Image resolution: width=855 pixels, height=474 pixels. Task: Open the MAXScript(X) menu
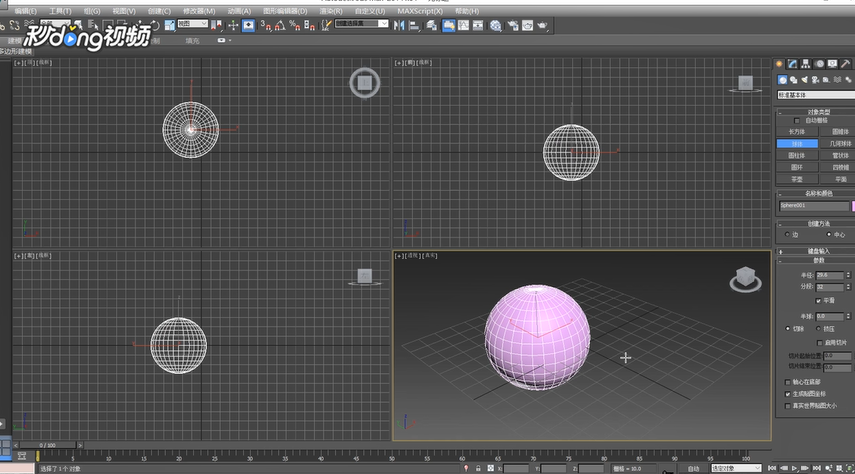point(420,11)
